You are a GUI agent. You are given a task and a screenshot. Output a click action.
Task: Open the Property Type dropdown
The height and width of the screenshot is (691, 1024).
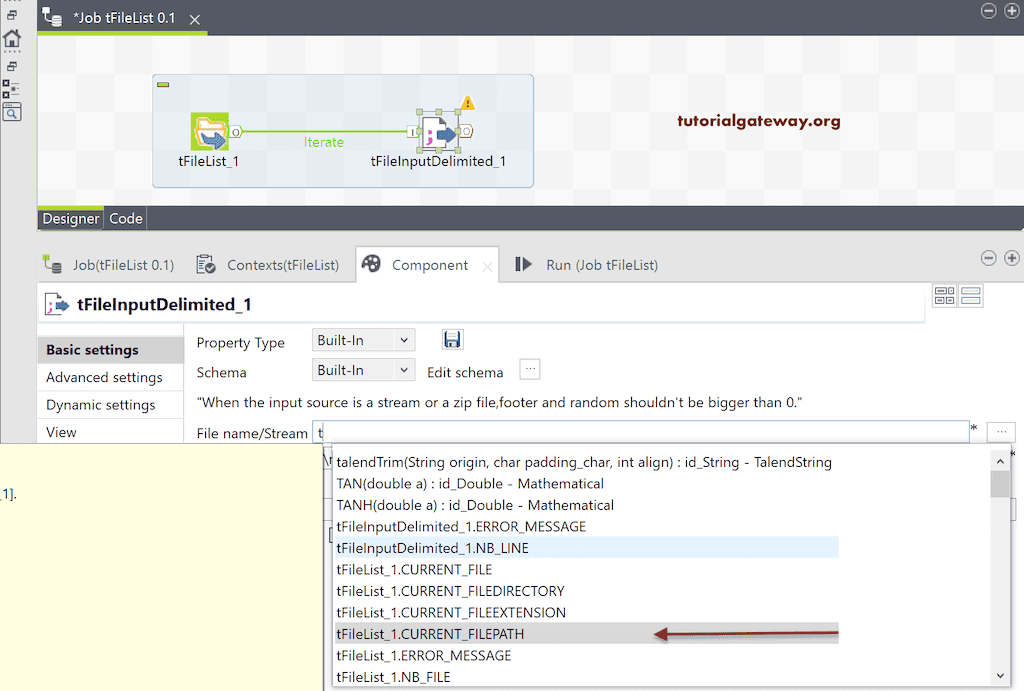[x=363, y=339]
